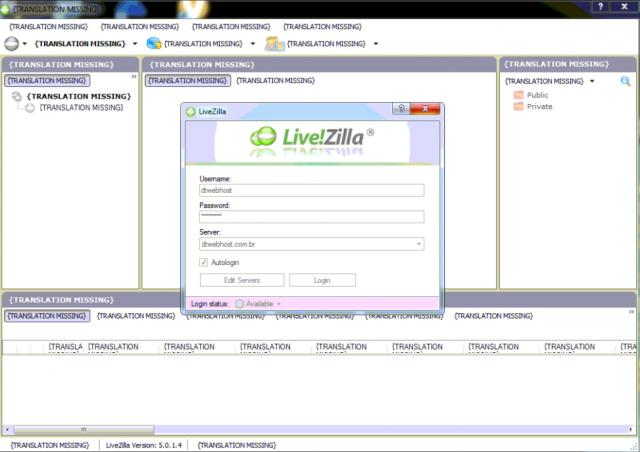Close the LiveZilla login dialog with the red X
This screenshot has height=452, width=640.
(x=425, y=108)
